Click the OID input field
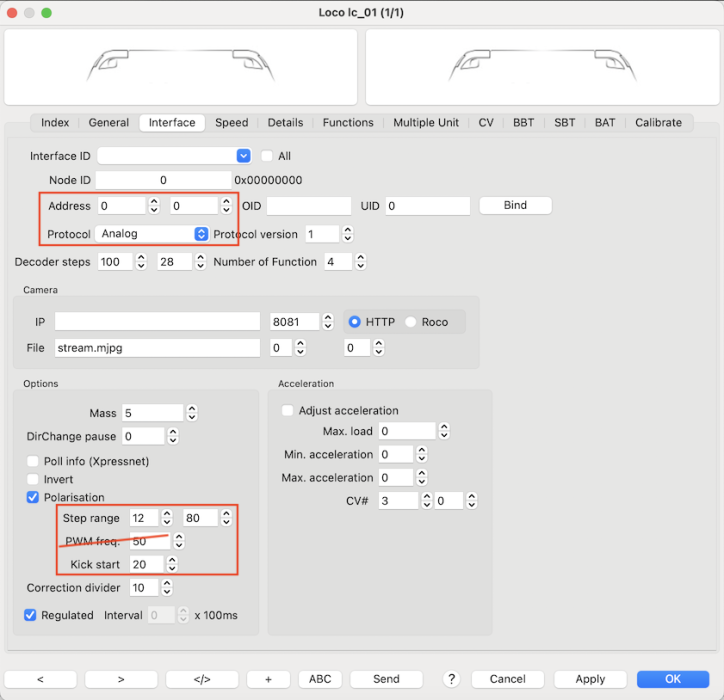The width and height of the screenshot is (724, 700). [x=309, y=206]
